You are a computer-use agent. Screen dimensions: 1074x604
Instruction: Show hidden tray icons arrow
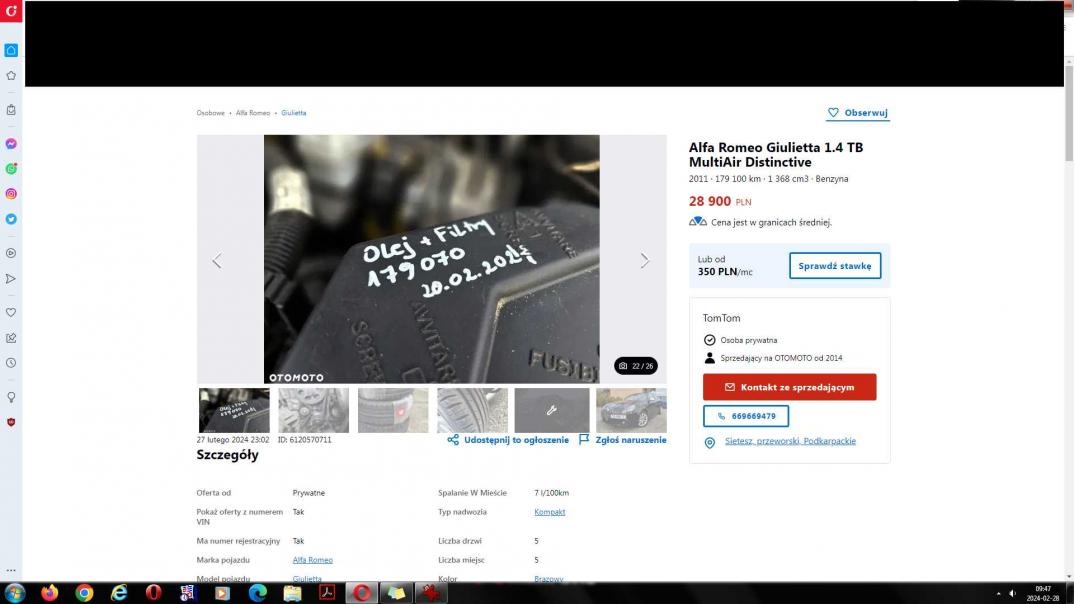(x=998, y=593)
